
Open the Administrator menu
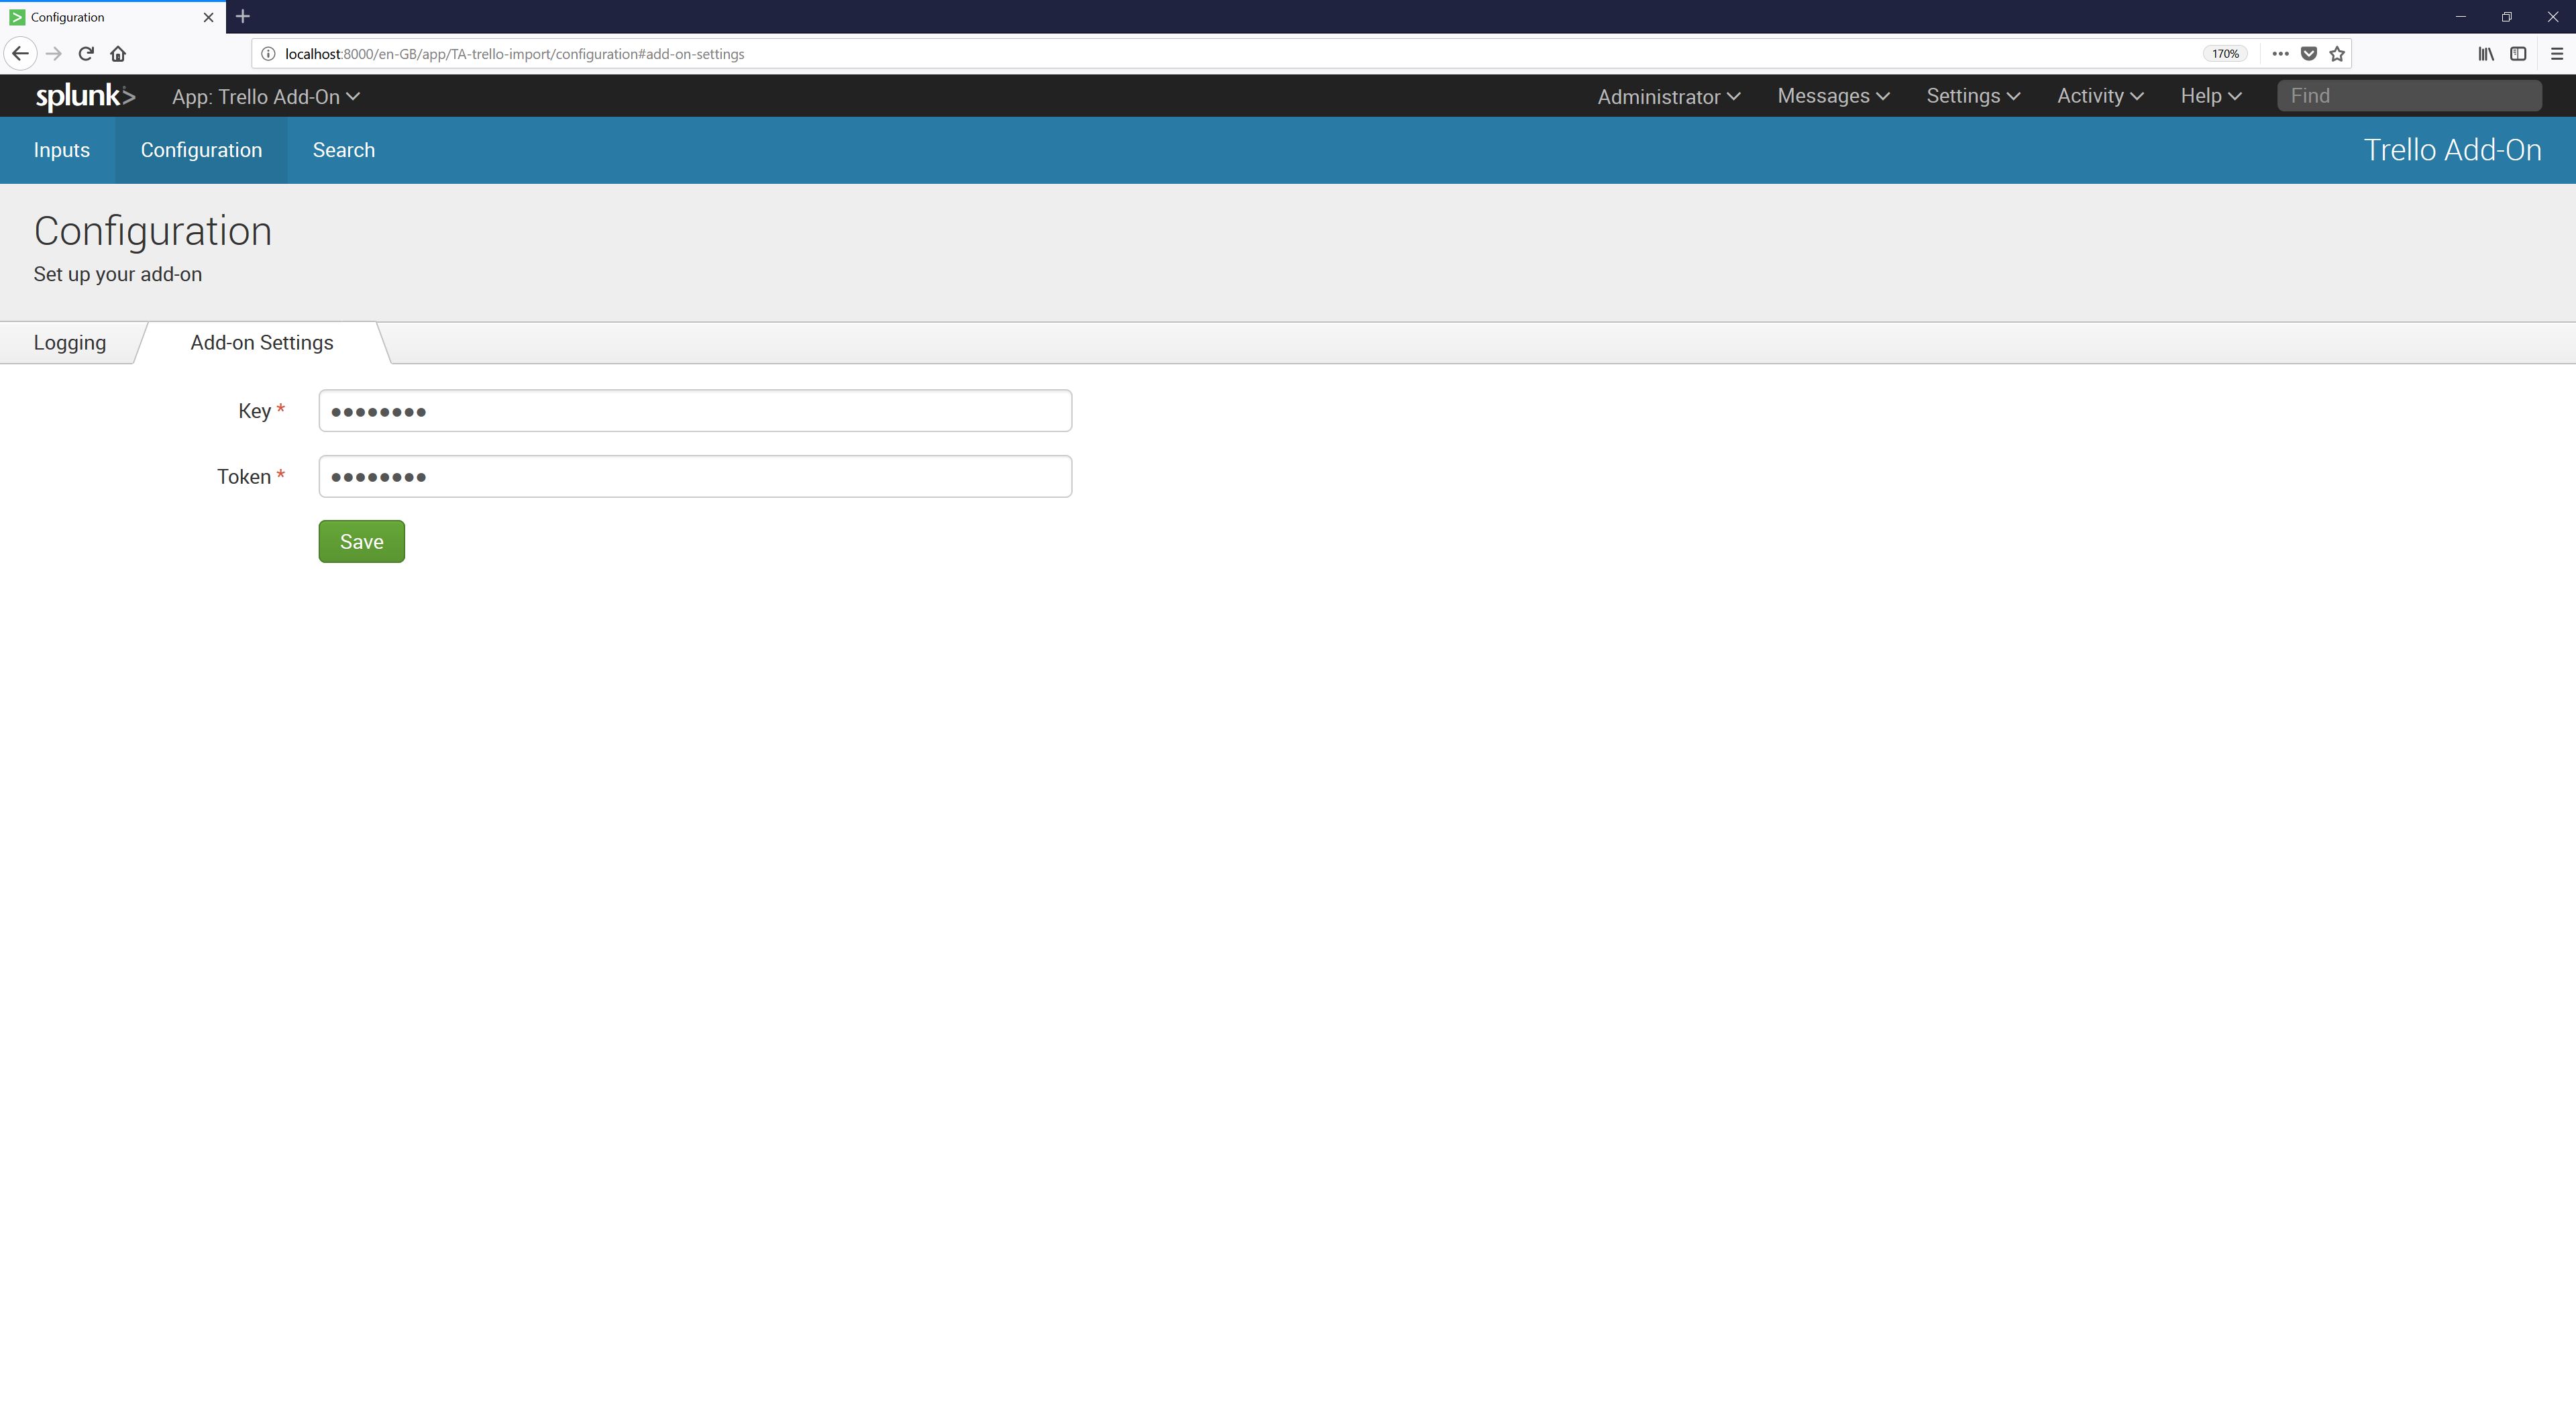pos(1669,97)
